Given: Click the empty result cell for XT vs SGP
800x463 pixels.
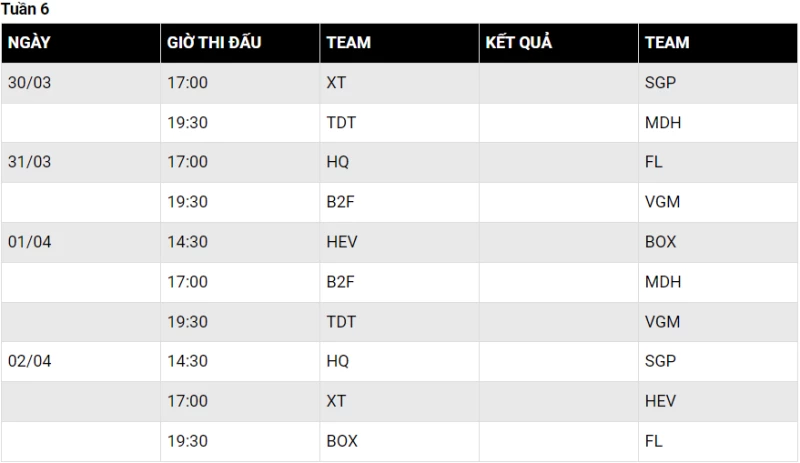Looking at the screenshot, I should 558,83.
